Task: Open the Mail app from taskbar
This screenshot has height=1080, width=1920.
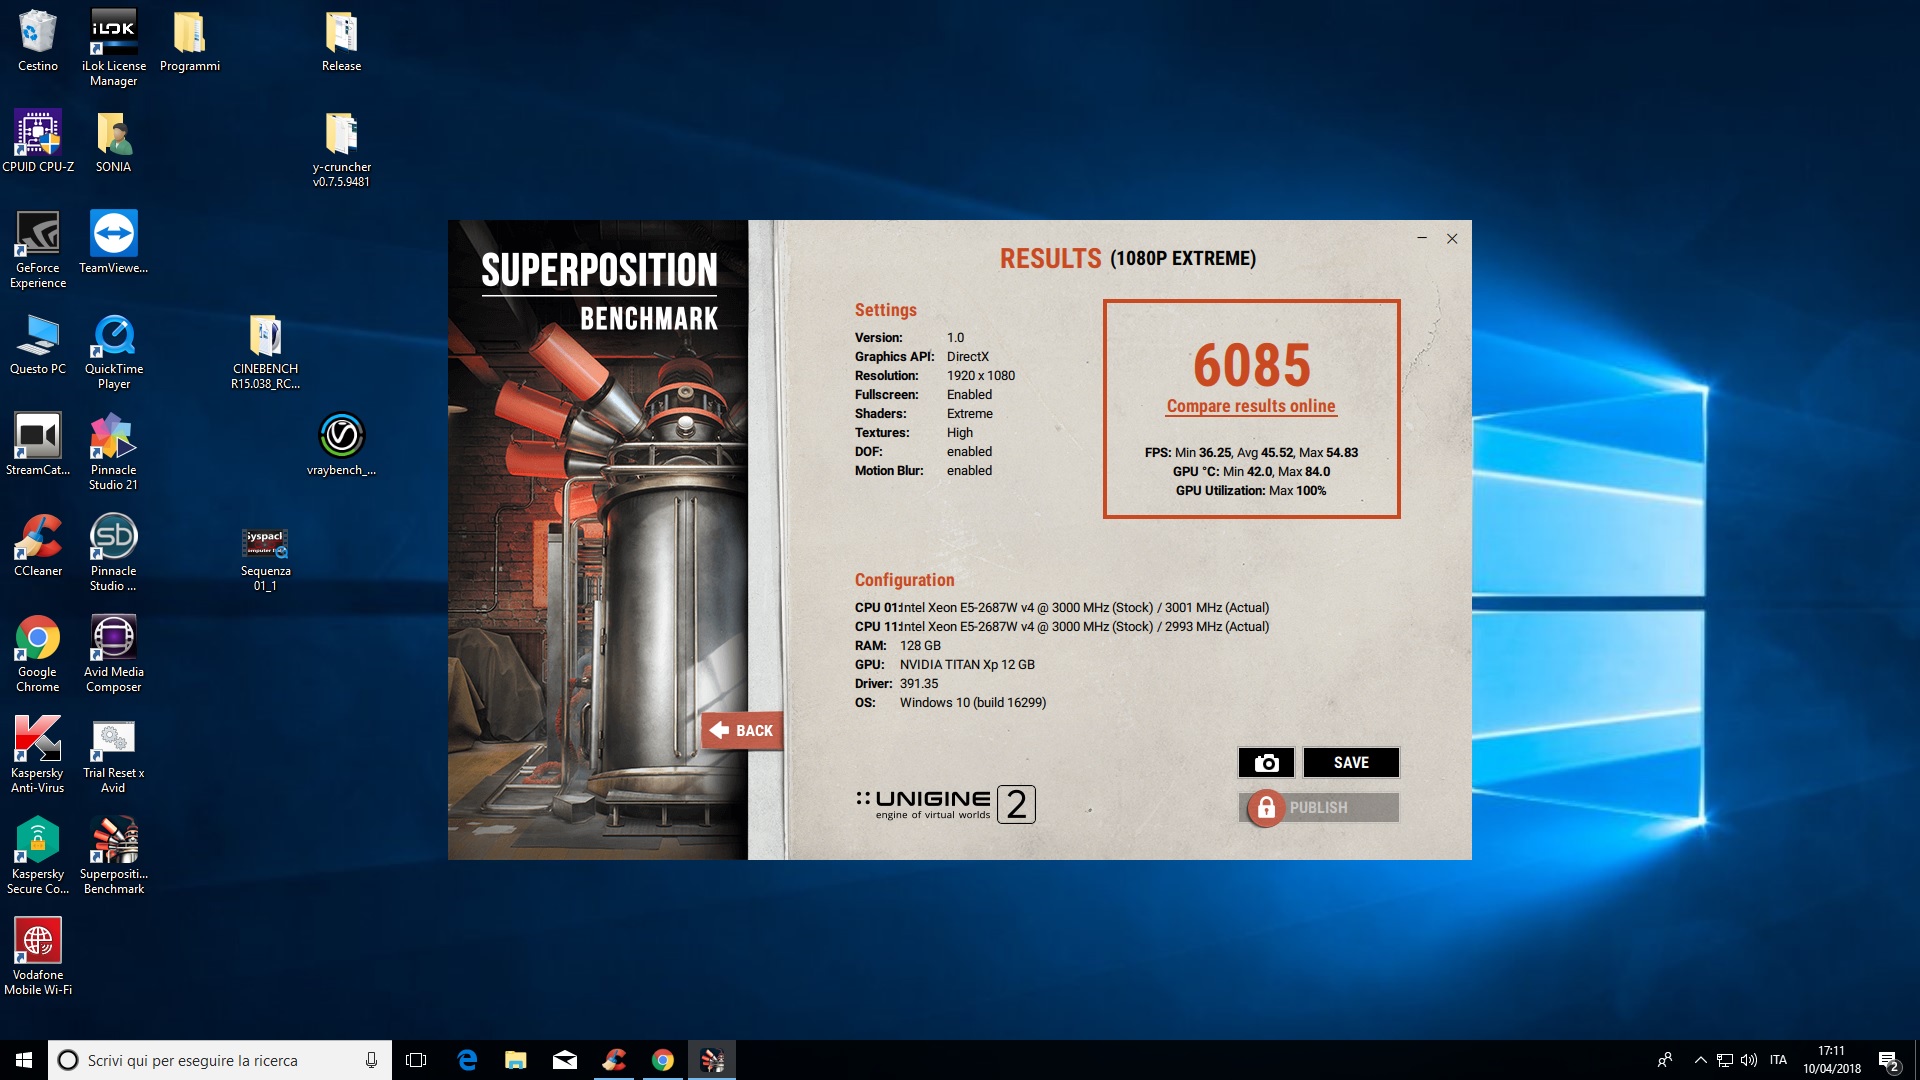Action: tap(565, 1060)
